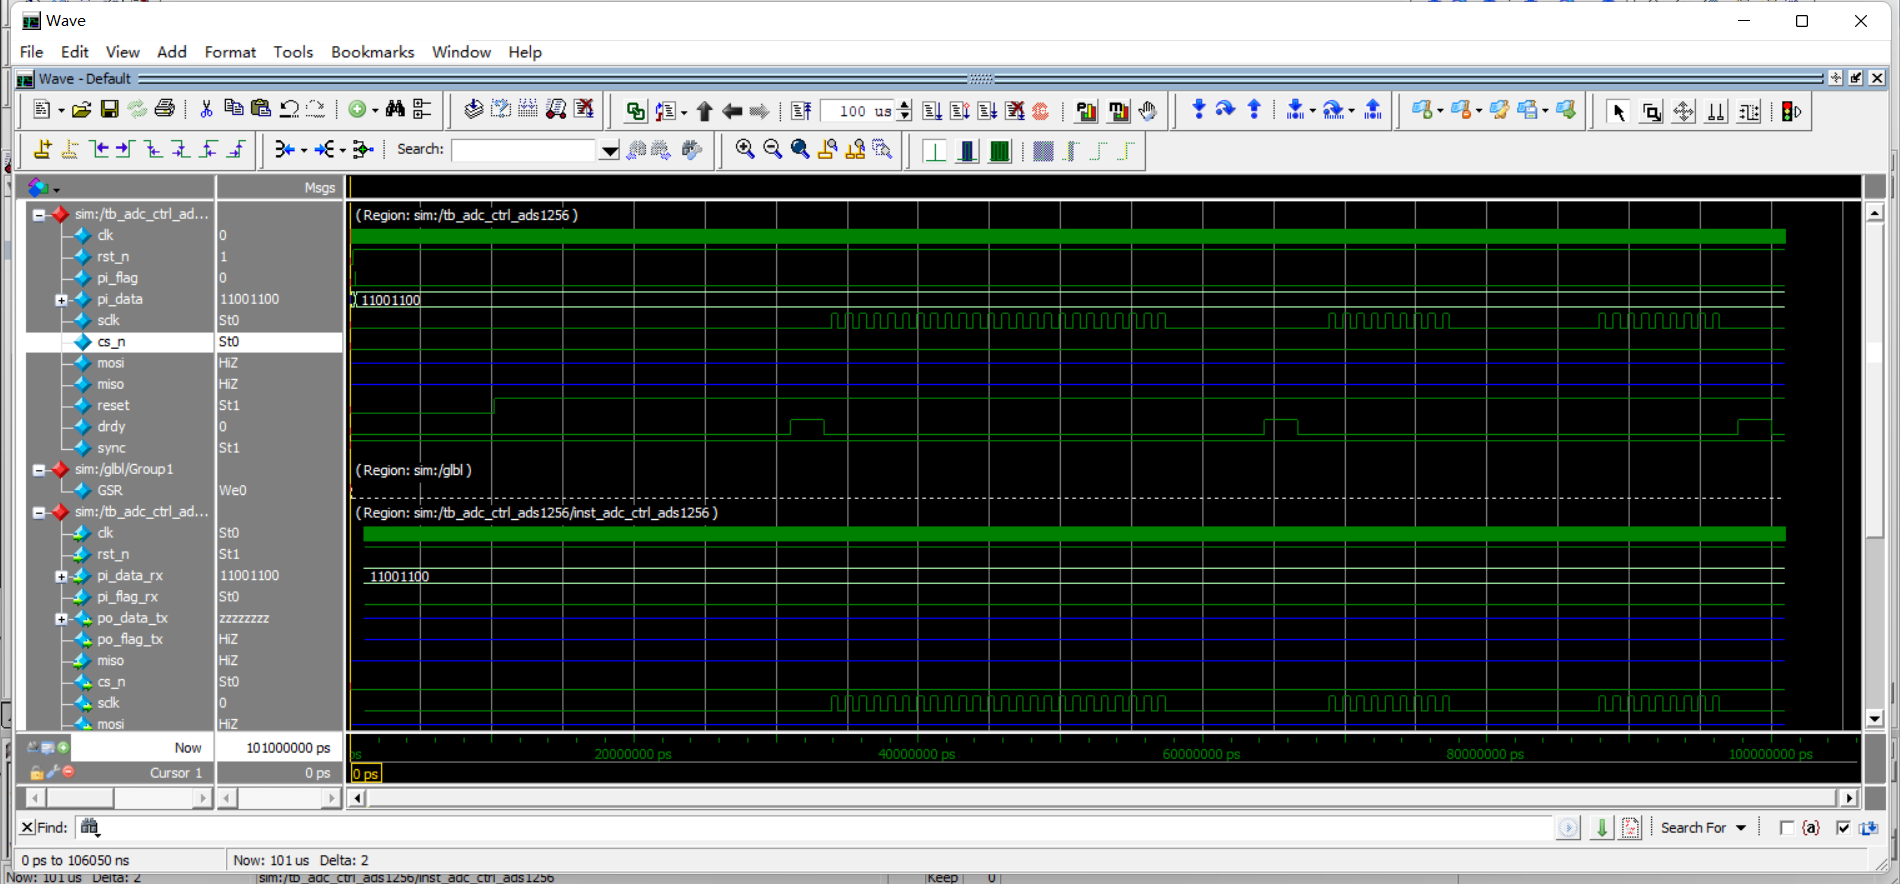Open the Add icon dropdown arrow
This screenshot has width=1900, height=884.
[374, 111]
